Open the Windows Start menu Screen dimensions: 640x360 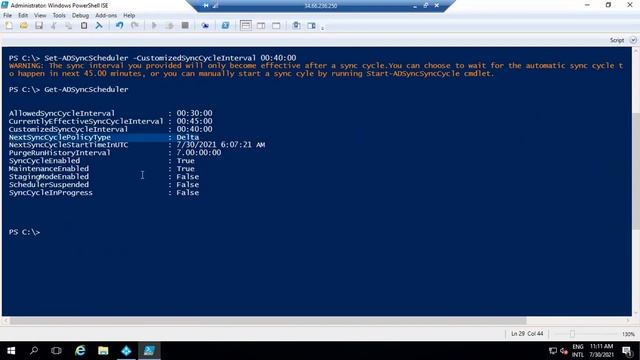pyautogui.click(x=11, y=351)
